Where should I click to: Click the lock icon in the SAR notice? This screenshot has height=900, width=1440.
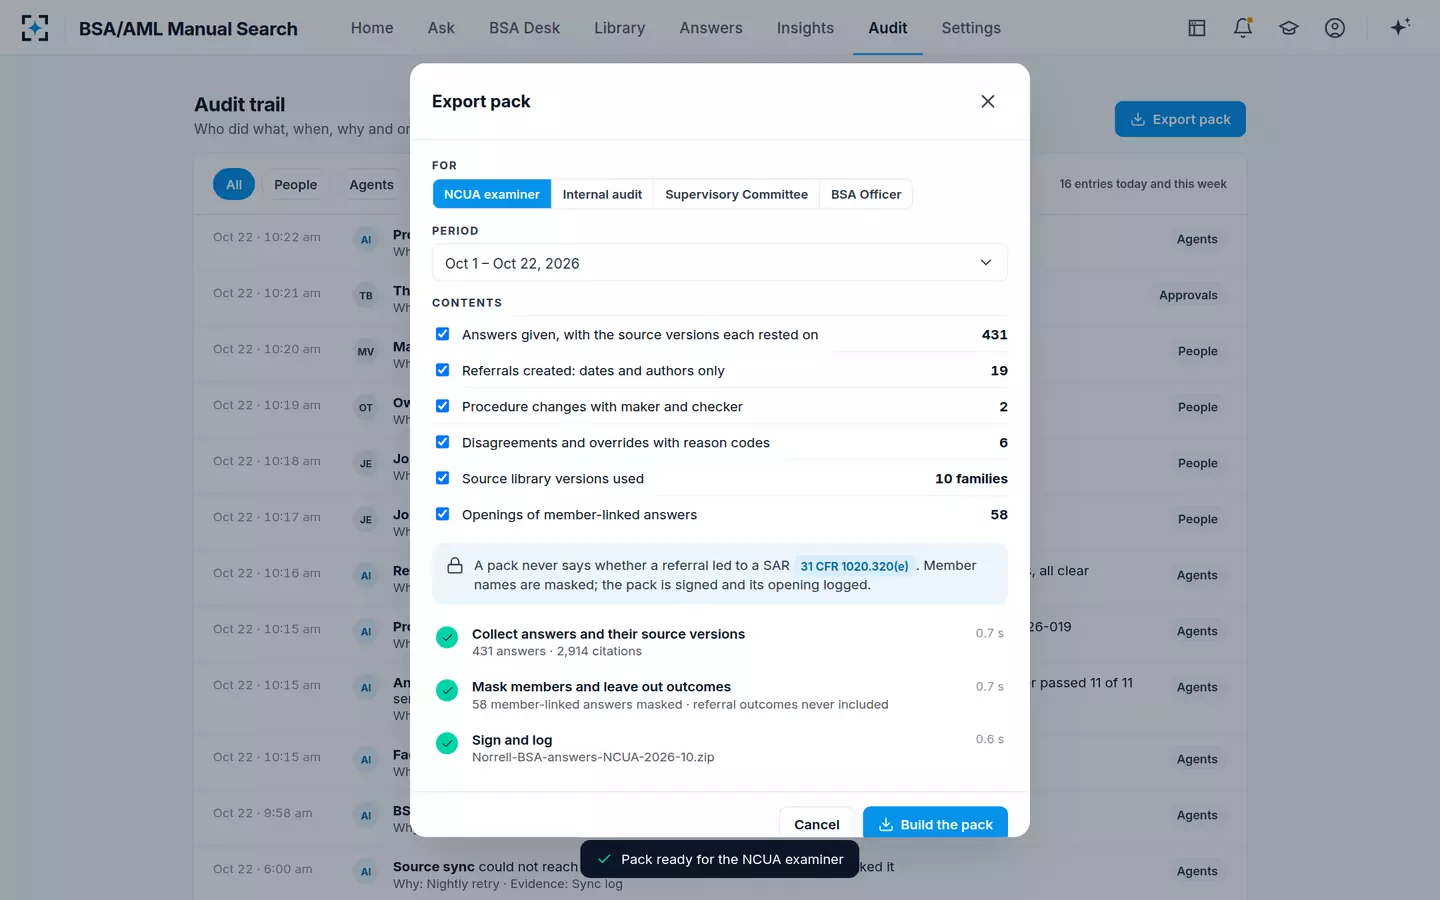click(x=455, y=565)
